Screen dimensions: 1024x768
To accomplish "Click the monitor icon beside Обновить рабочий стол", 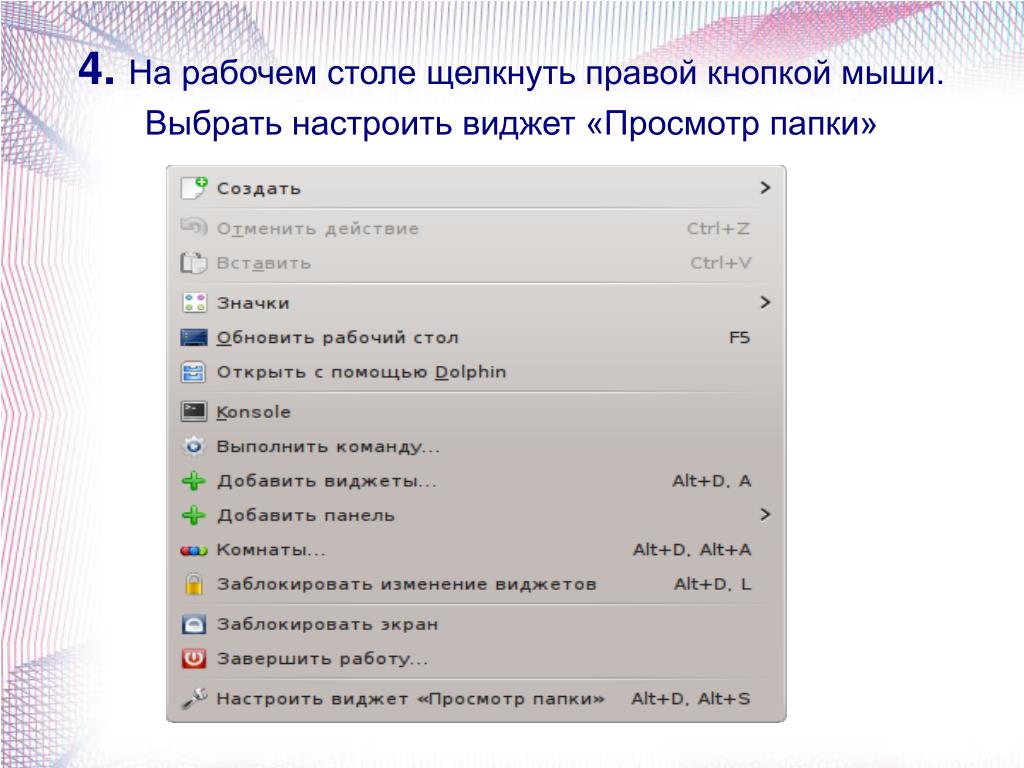I will tap(194, 337).
